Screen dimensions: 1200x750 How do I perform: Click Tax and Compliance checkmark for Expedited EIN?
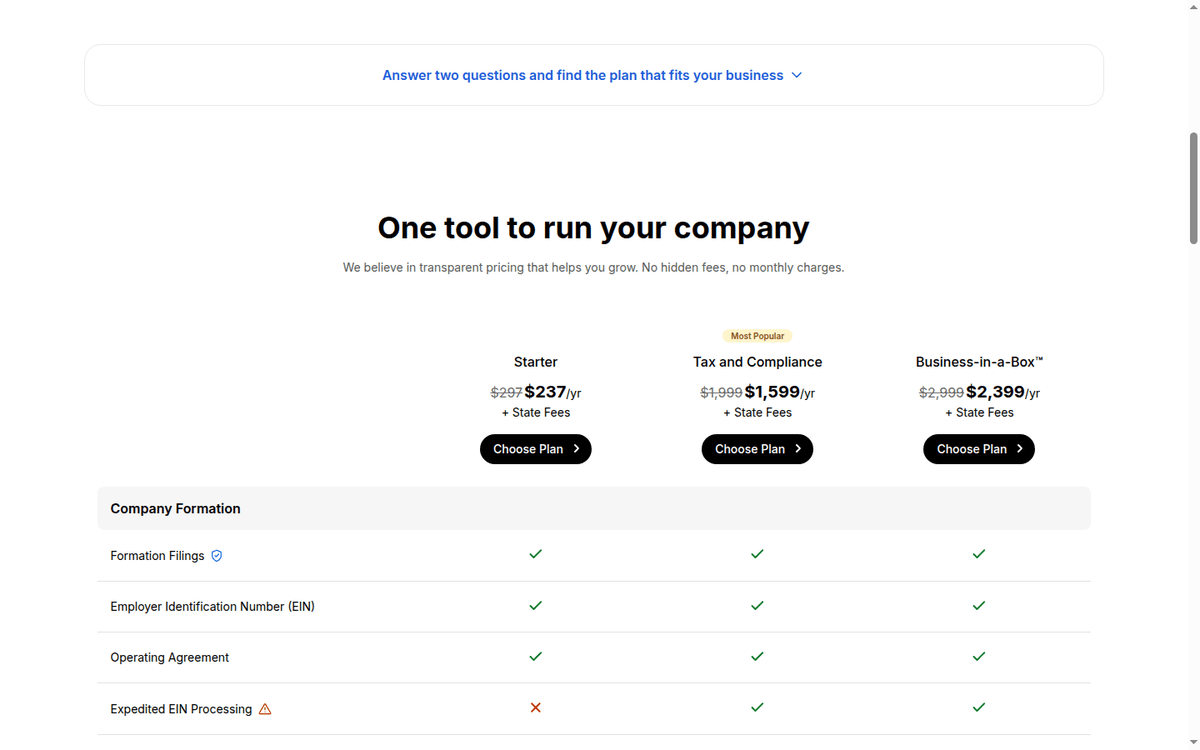pos(757,708)
